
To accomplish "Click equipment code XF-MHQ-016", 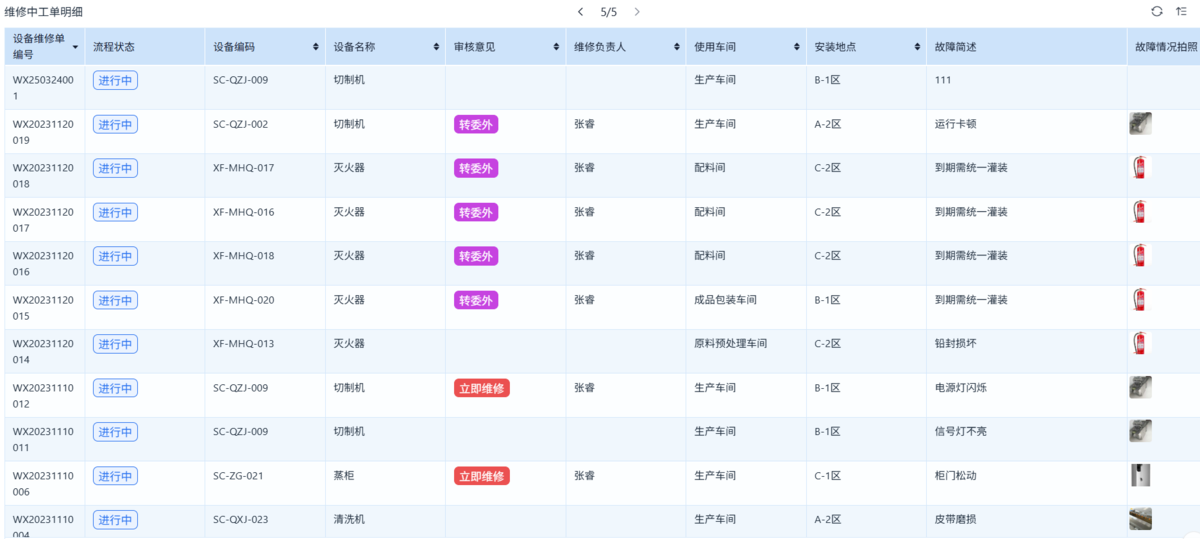I will (x=243, y=212).
